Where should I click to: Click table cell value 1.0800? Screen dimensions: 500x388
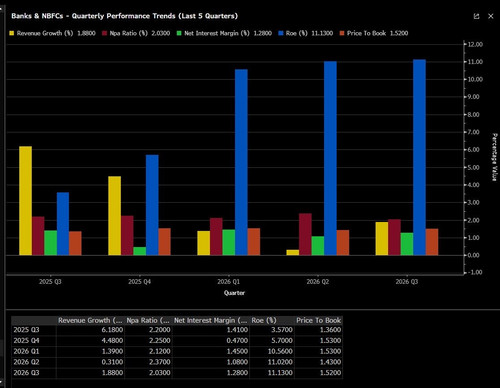coord(237,362)
